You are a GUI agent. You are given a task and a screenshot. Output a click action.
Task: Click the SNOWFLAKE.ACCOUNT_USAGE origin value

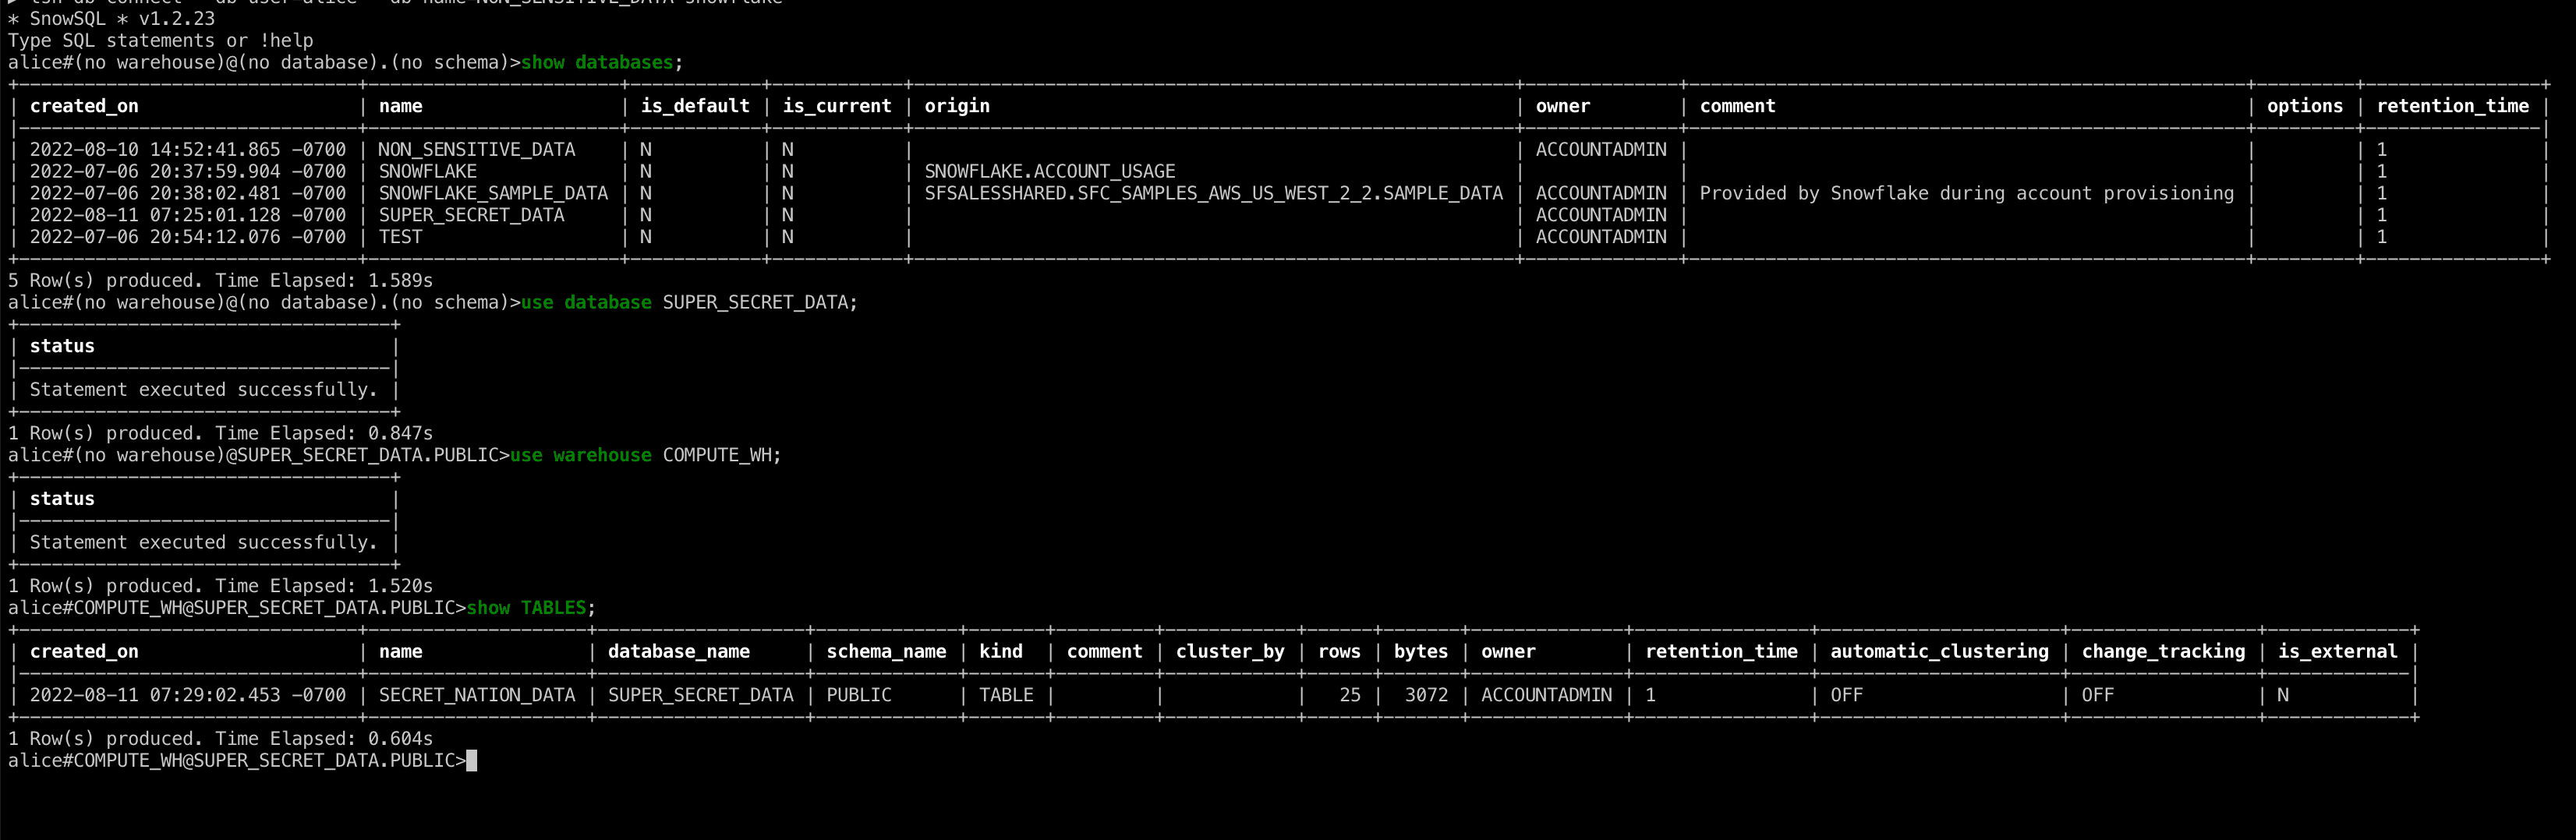pos(1050,172)
